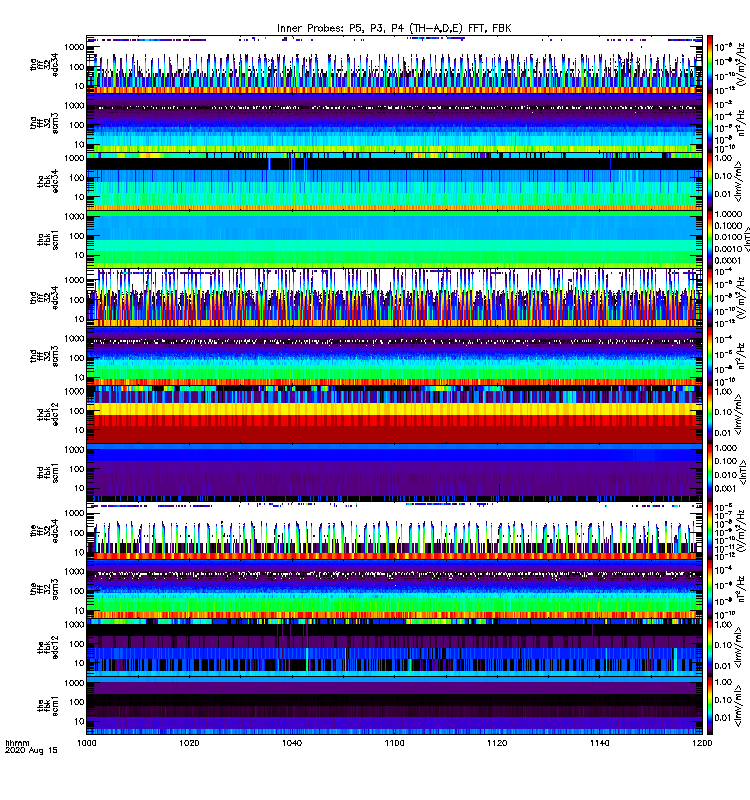The width and height of the screenshot is (750, 800).
Task: Click the red band in thd fbk edc12 panel
Action: point(394,420)
